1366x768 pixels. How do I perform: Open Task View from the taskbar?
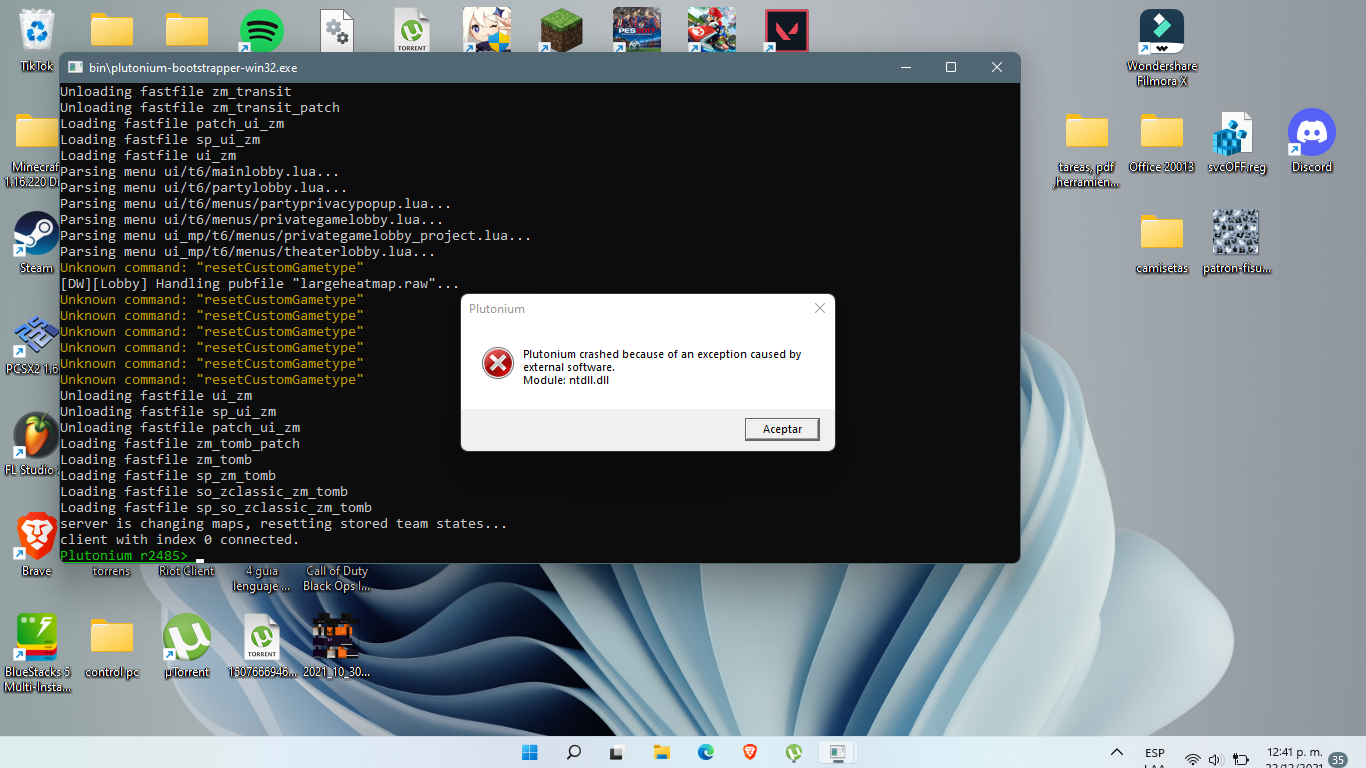[x=618, y=752]
